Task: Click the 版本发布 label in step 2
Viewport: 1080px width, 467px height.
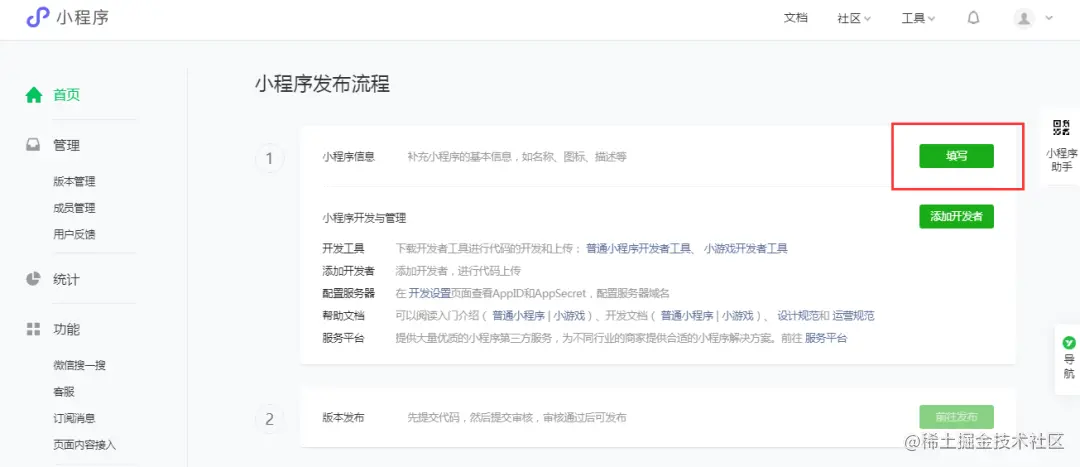Action: [343, 417]
